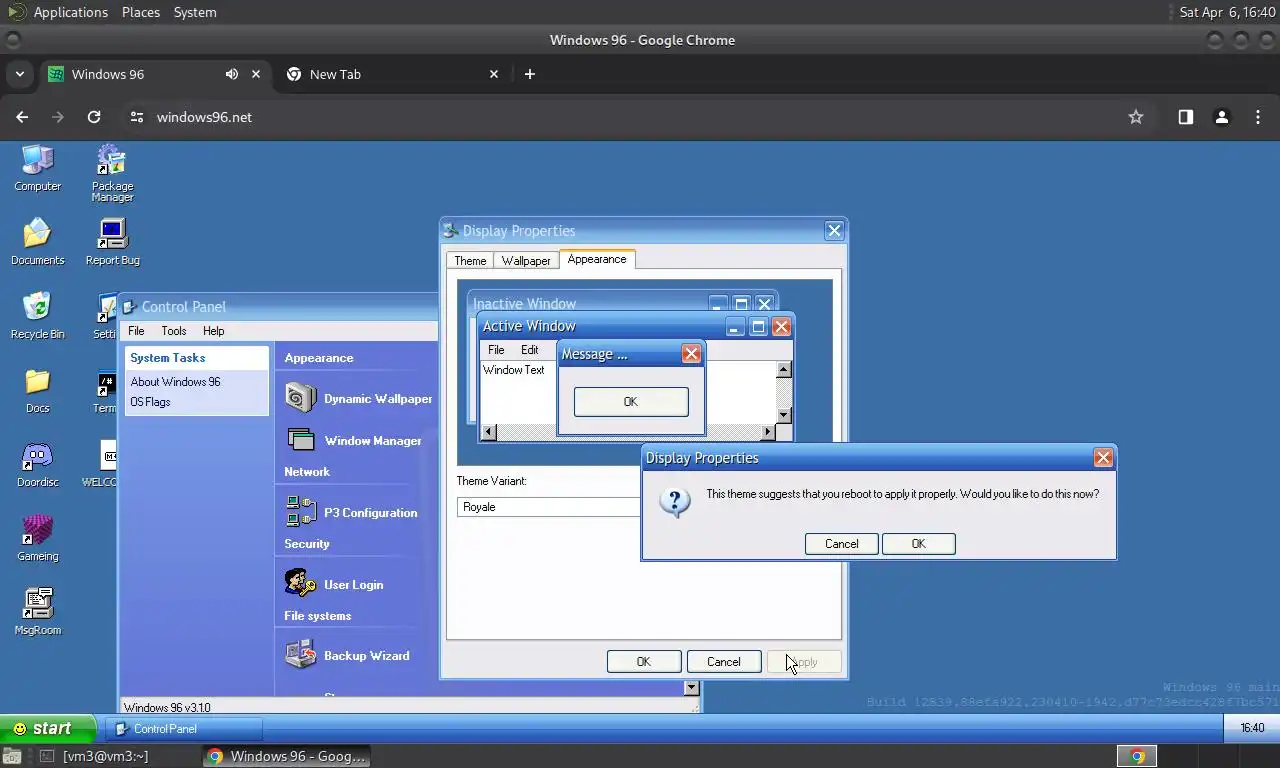Image resolution: width=1280 pixels, height=768 pixels.
Task: Click Cancel at bottom of Display Properties
Action: click(x=724, y=662)
